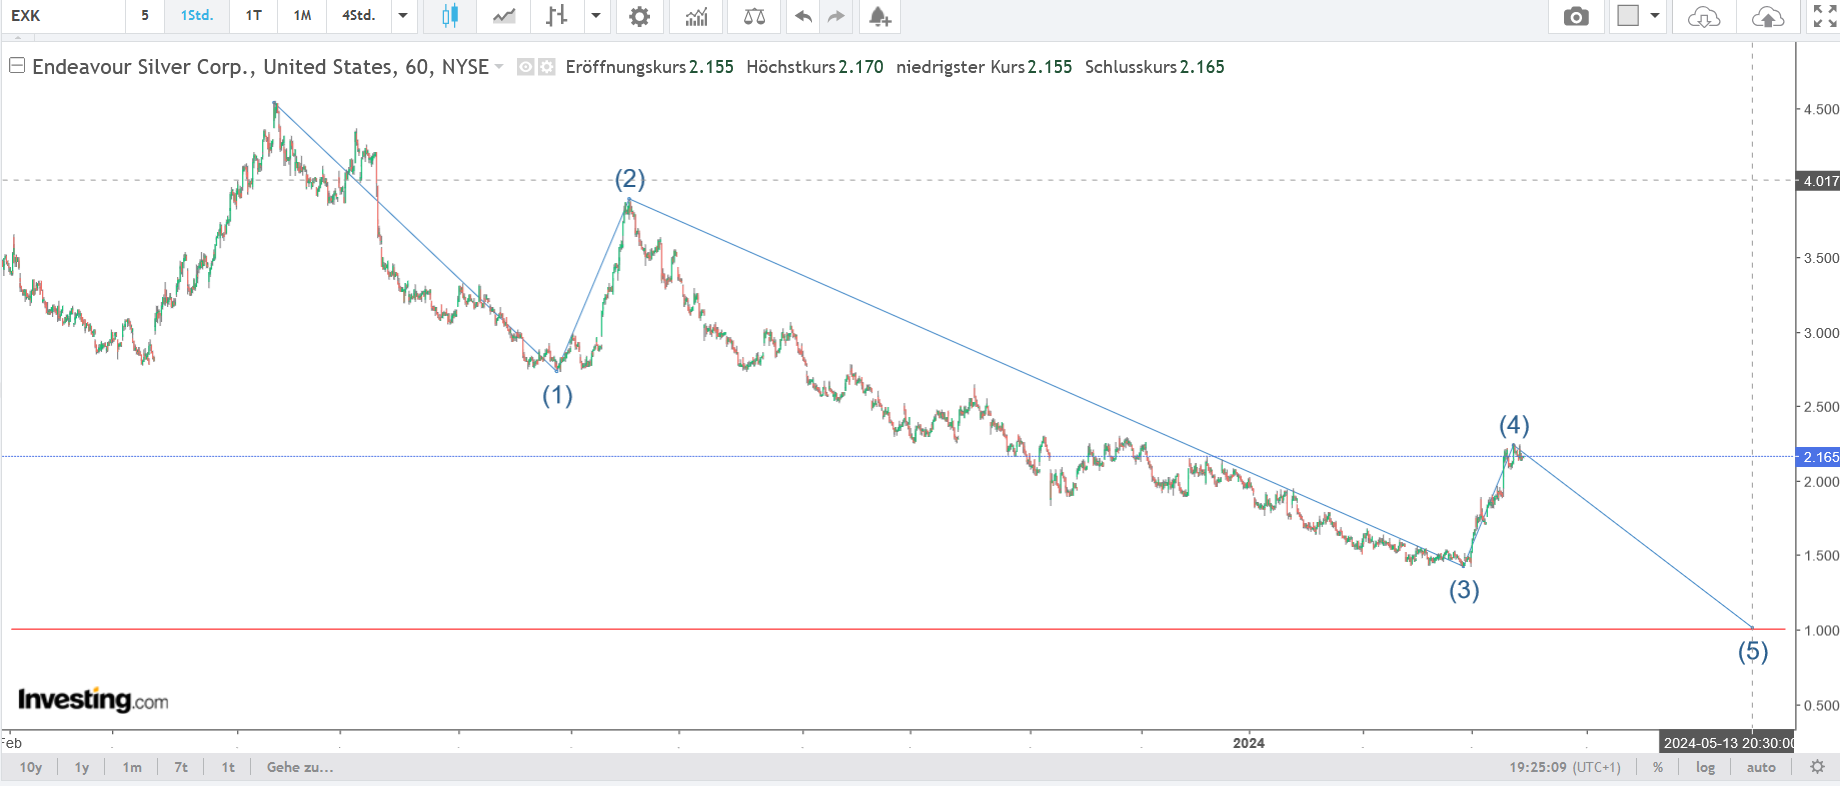
Task: Collapse the Endeavour Silver legend
Action: [x=17, y=66]
